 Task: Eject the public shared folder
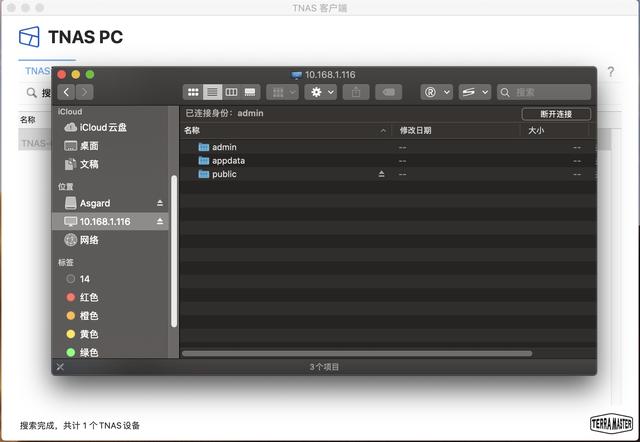[x=381, y=174]
